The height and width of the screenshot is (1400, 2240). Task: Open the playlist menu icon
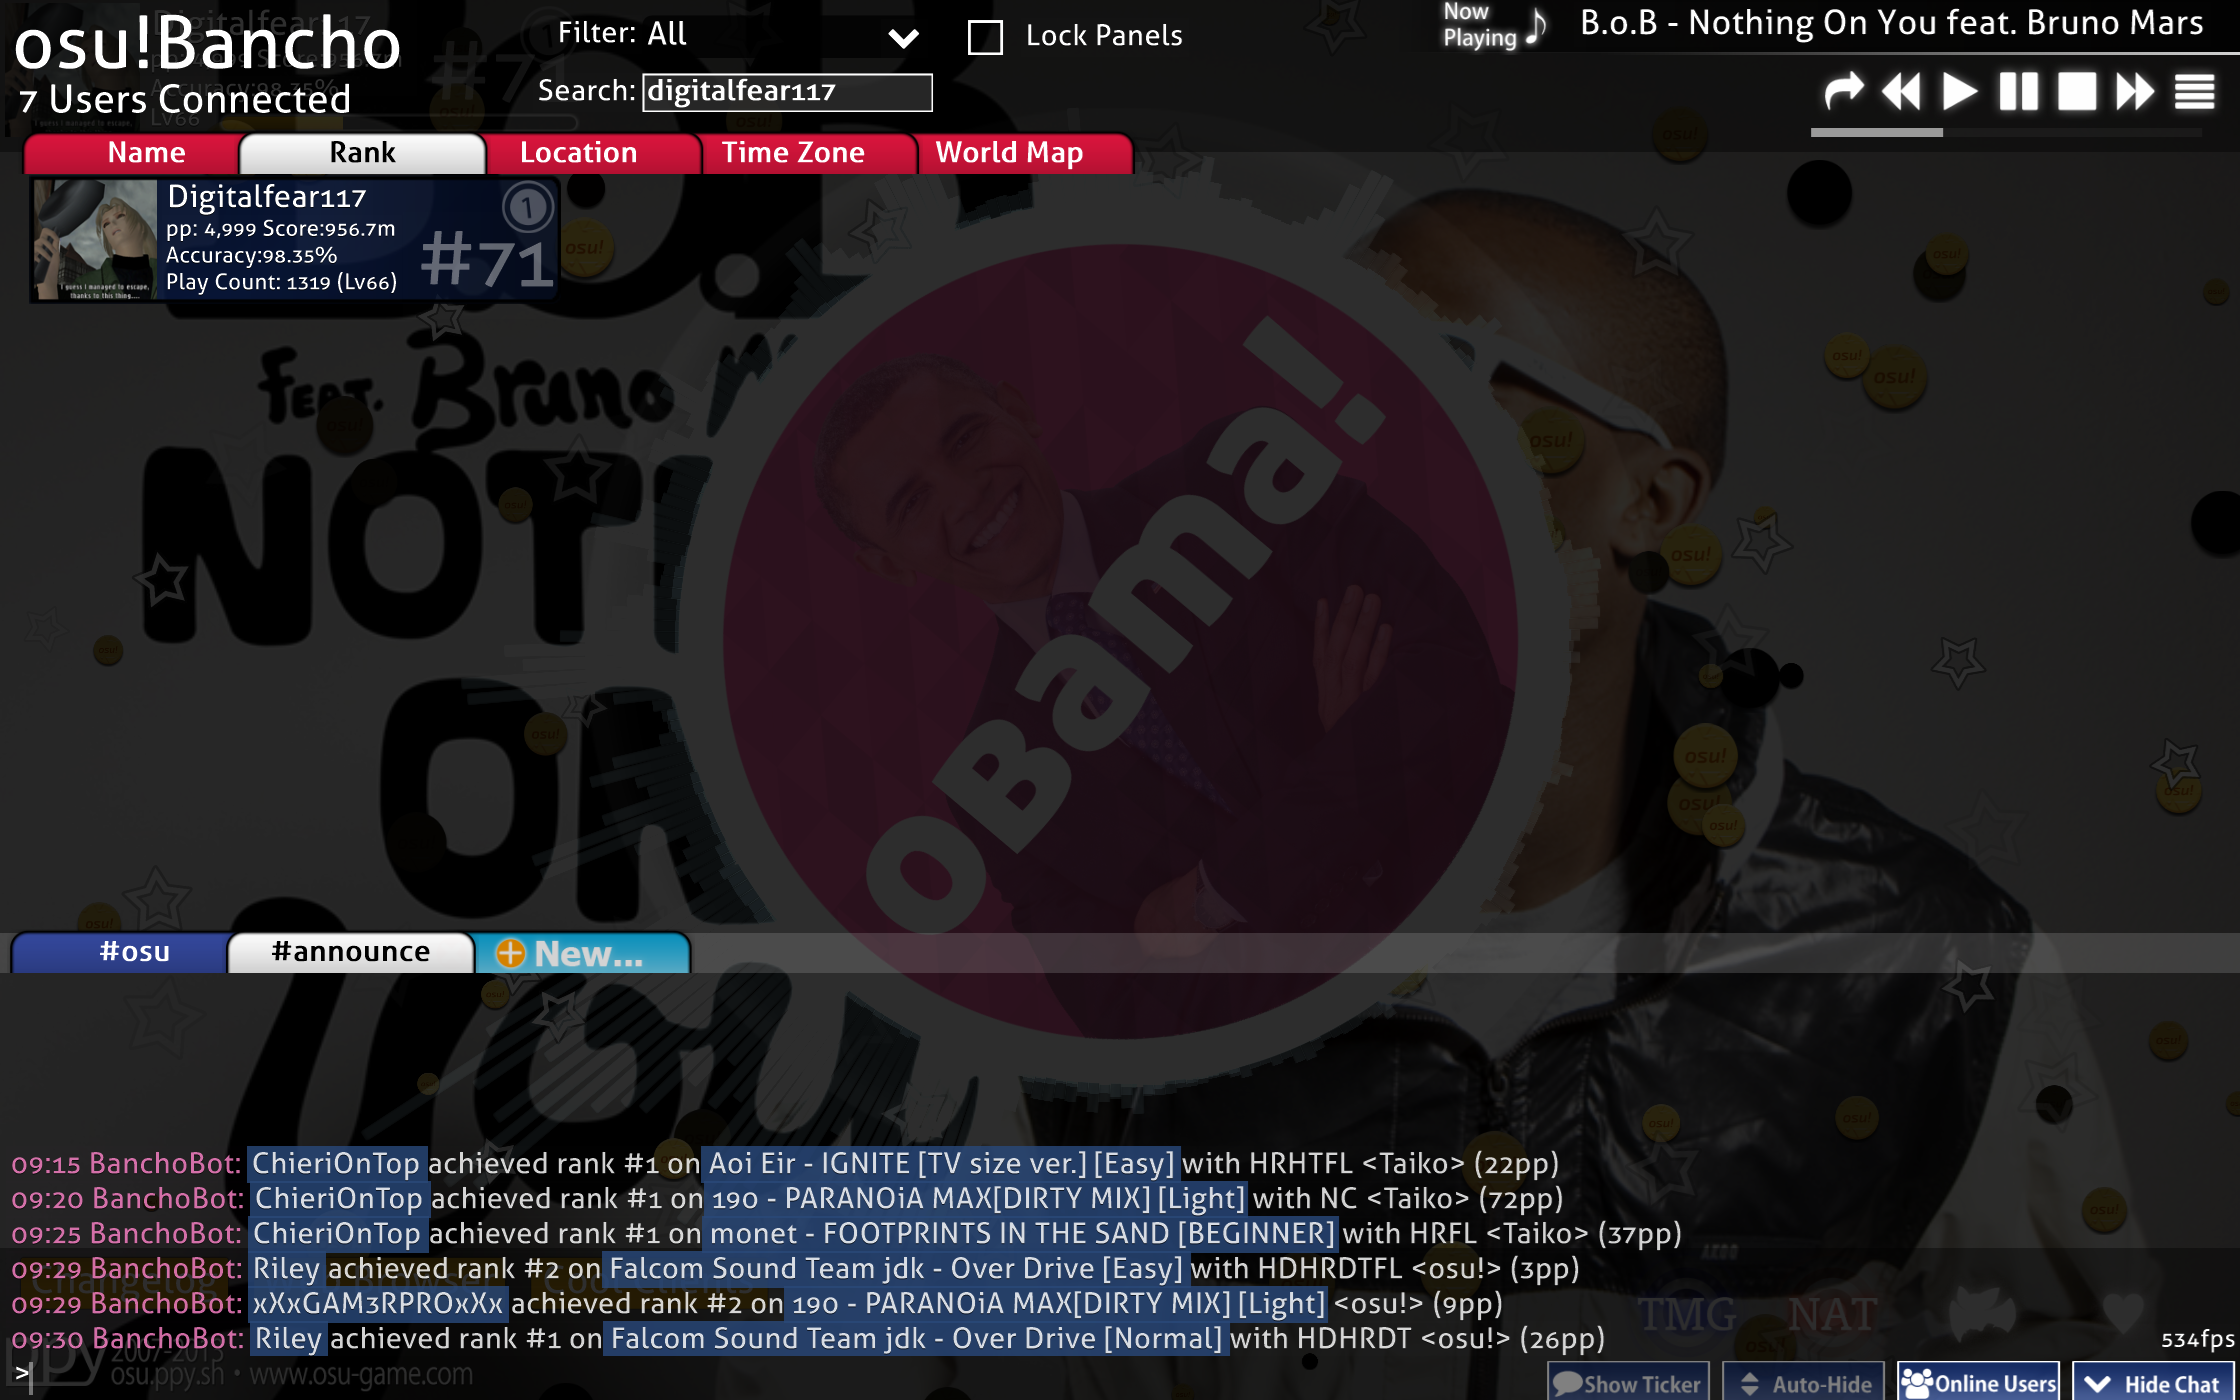[2194, 92]
